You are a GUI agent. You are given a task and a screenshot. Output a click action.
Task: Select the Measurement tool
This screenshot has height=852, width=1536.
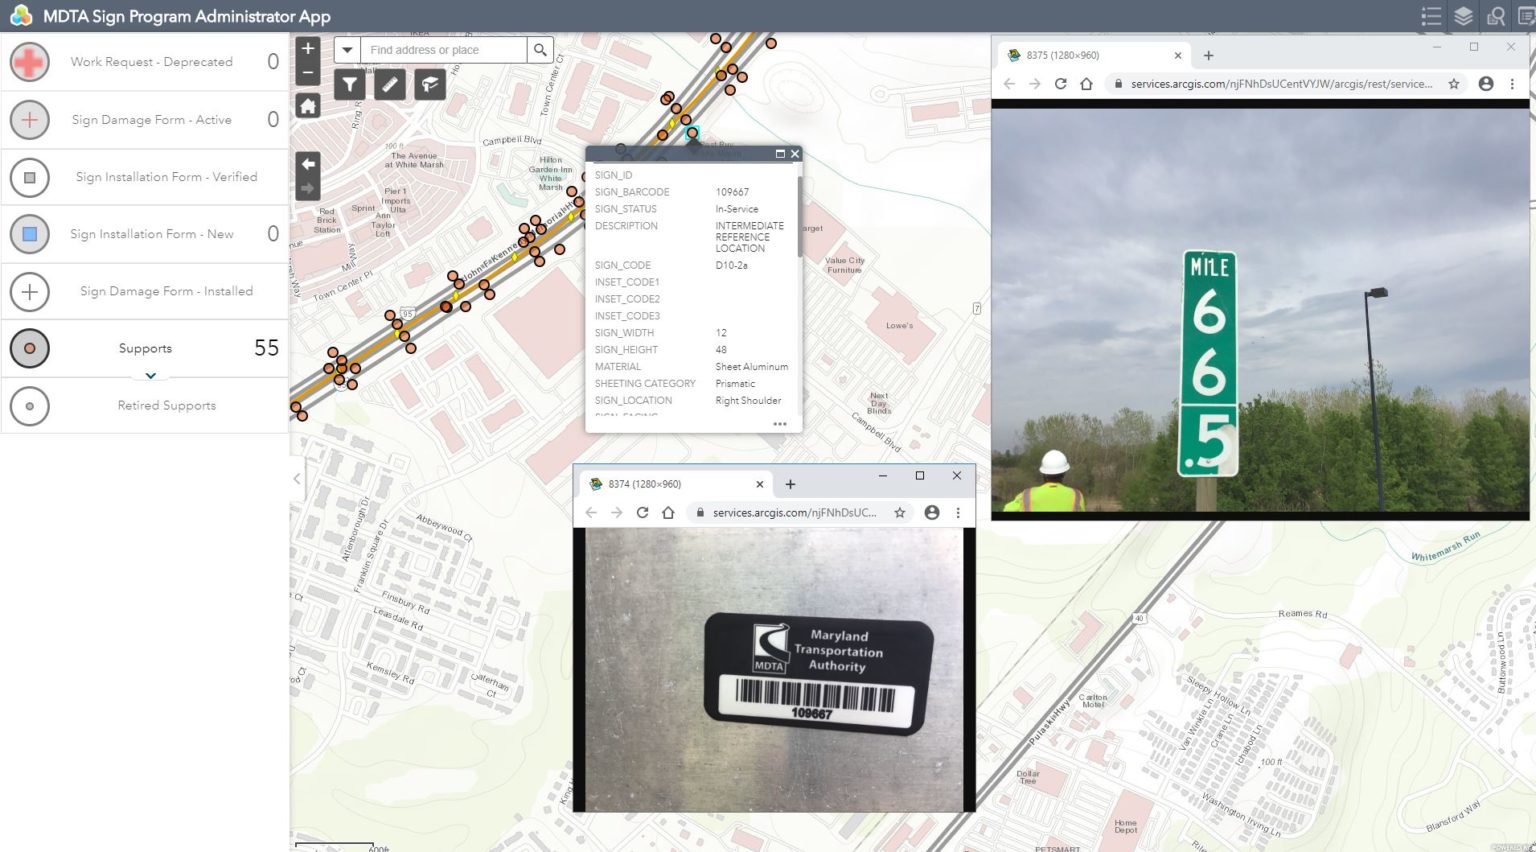pyautogui.click(x=389, y=84)
